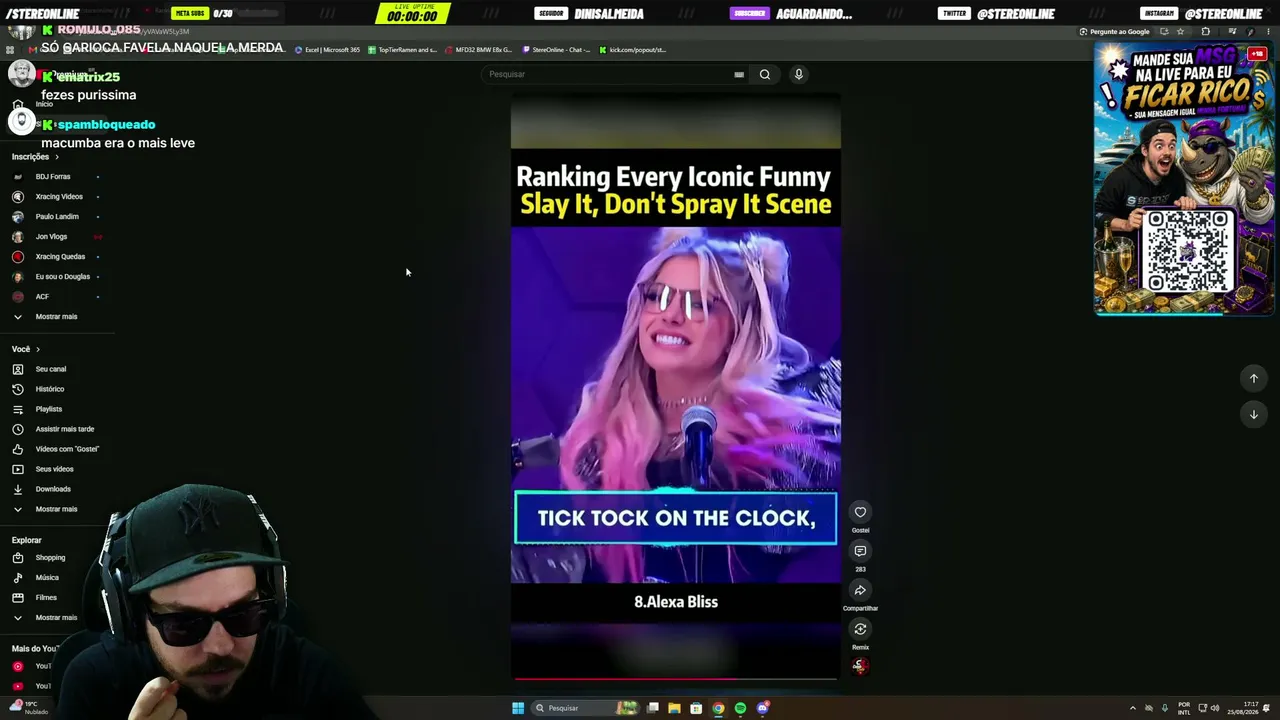Viewport: 1280px width, 720px height.
Task: Open TopTierRamen bookmark
Action: click(402, 50)
